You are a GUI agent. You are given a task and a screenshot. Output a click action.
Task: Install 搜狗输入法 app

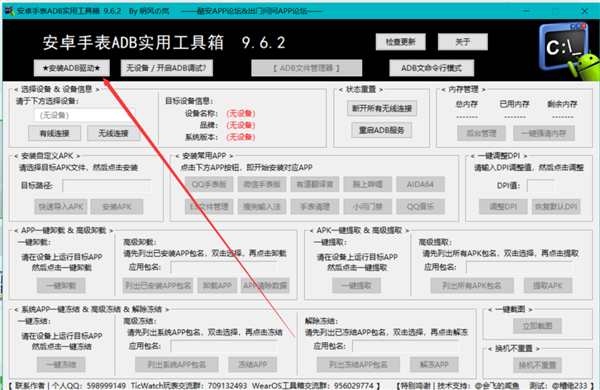click(x=262, y=207)
